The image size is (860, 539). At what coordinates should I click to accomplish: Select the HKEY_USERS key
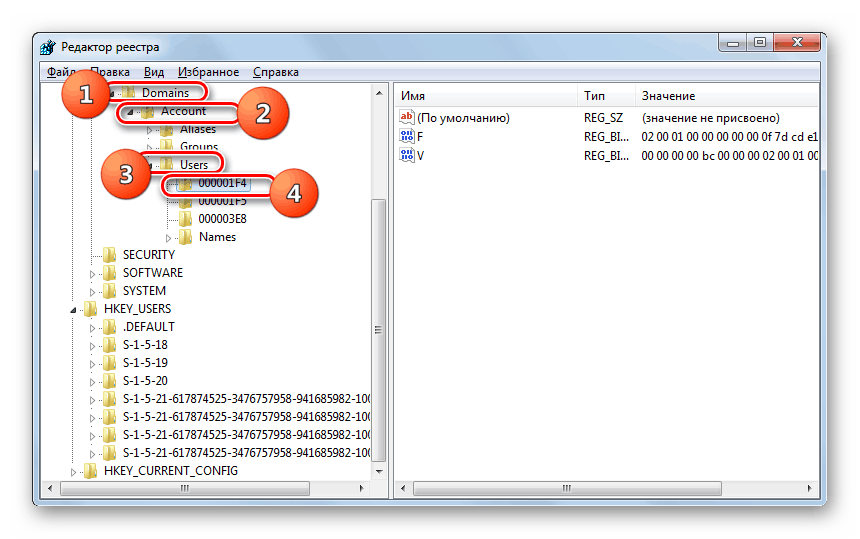pos(137,309)
